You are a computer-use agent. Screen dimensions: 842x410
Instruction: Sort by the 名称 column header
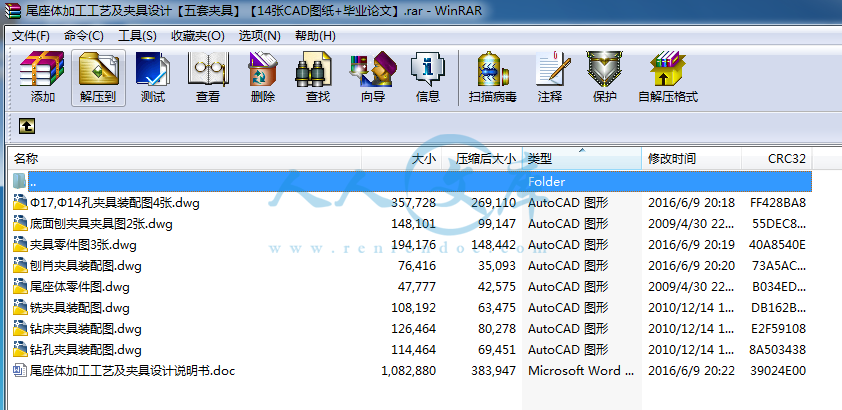click(185, 159)
